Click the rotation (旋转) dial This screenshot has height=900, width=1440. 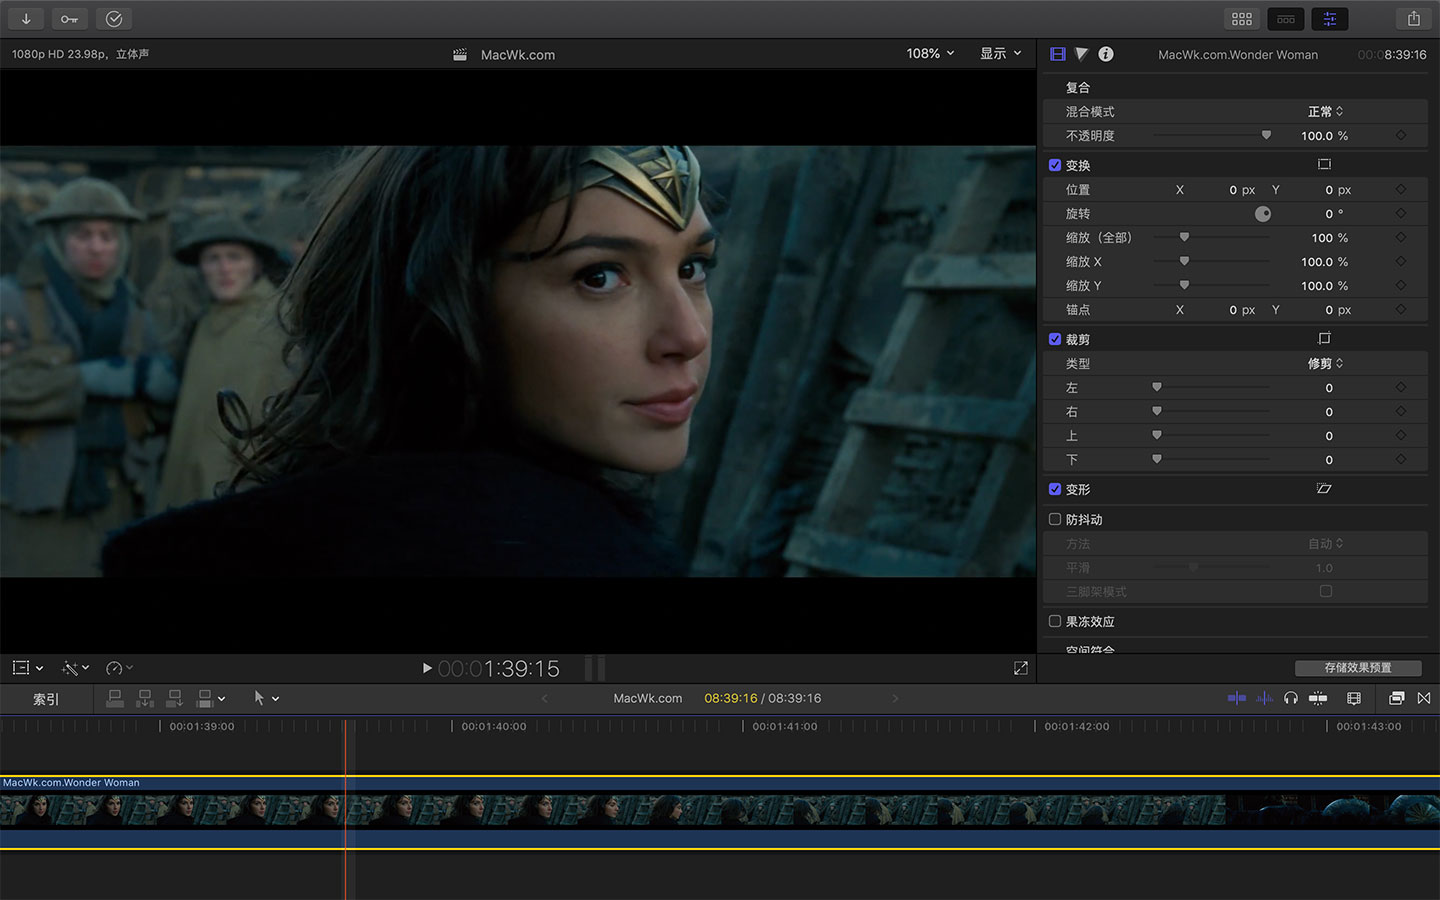click(x=1263, y=214)
